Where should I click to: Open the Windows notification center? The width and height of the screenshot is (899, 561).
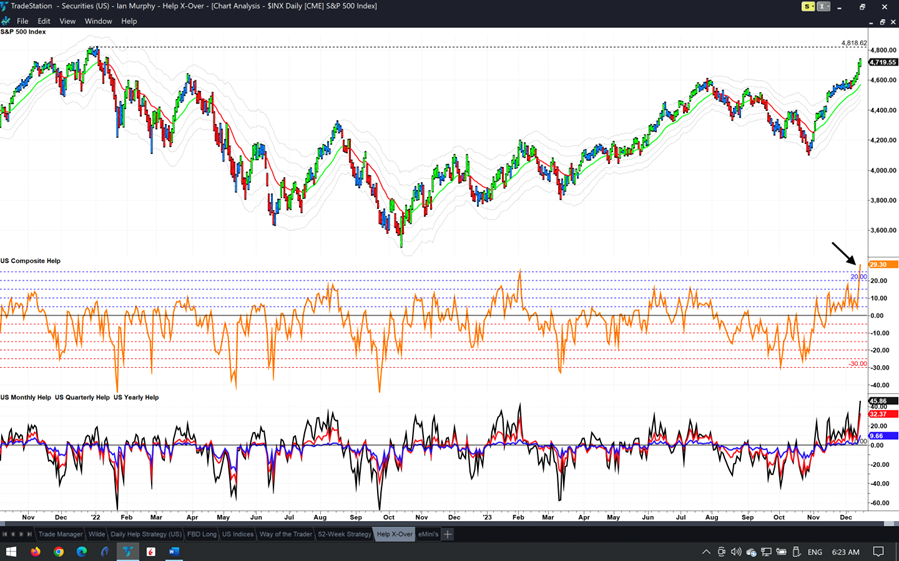pos(879,551)
